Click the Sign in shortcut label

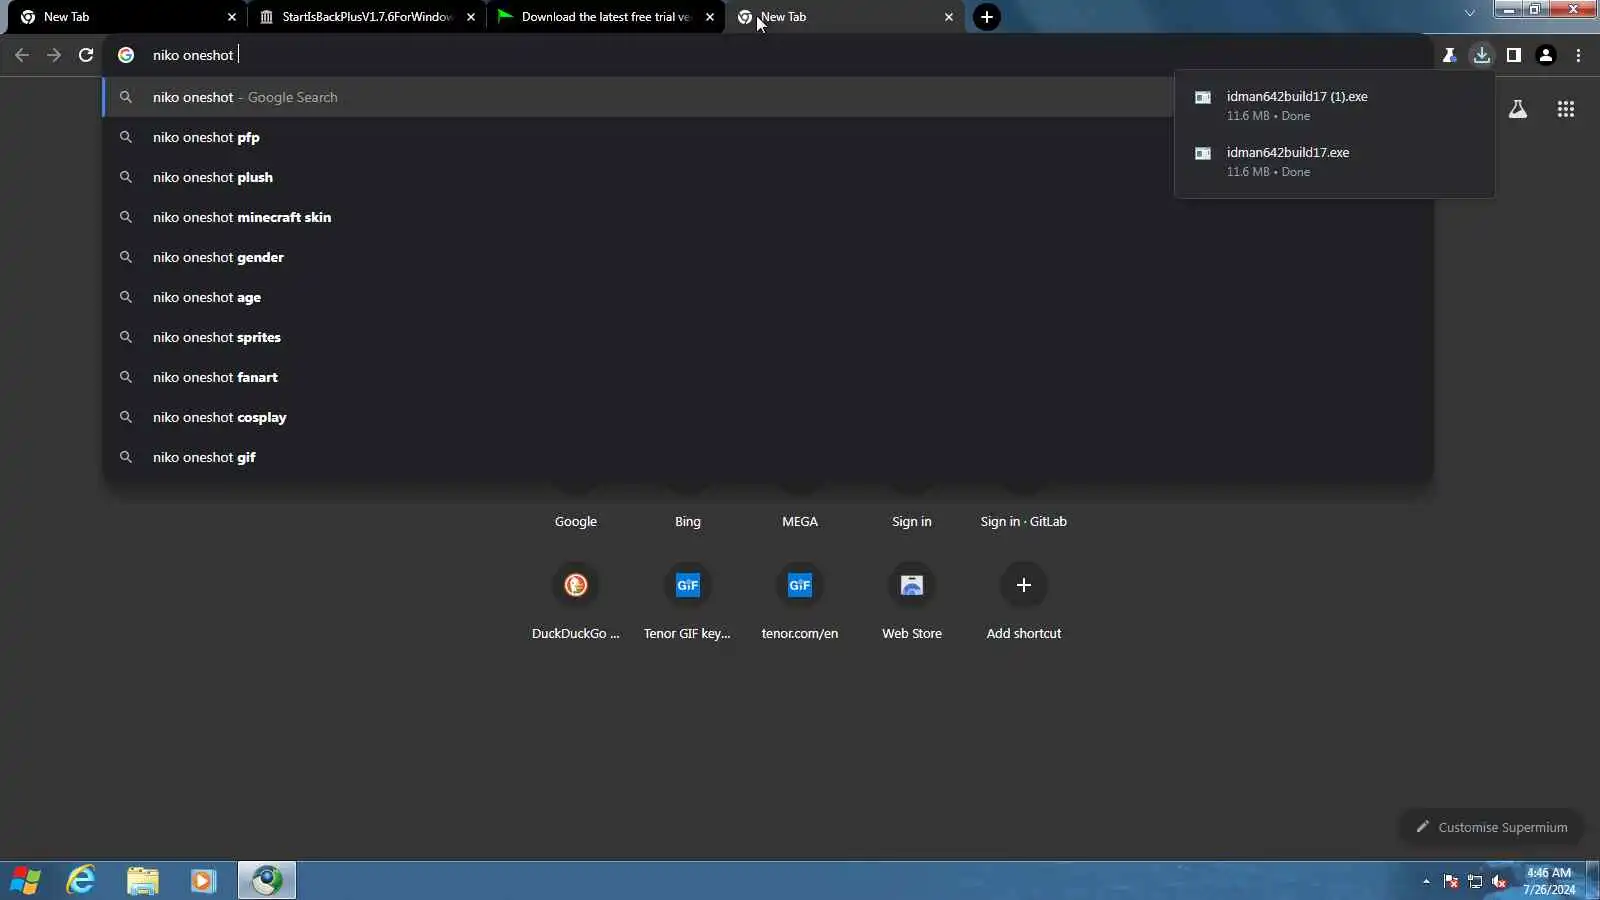click(912, 521)
